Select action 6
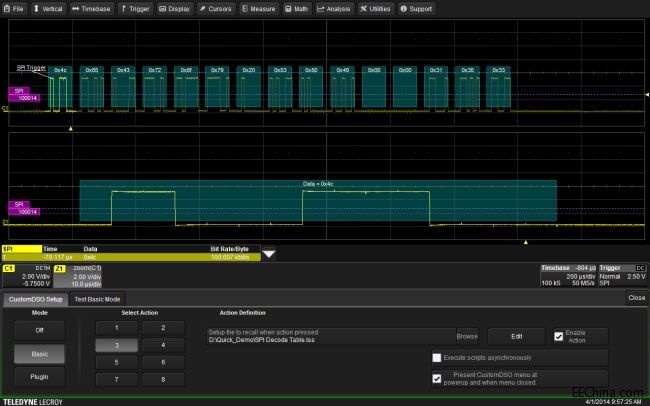 pyautogui.click(x=163, y=362)
